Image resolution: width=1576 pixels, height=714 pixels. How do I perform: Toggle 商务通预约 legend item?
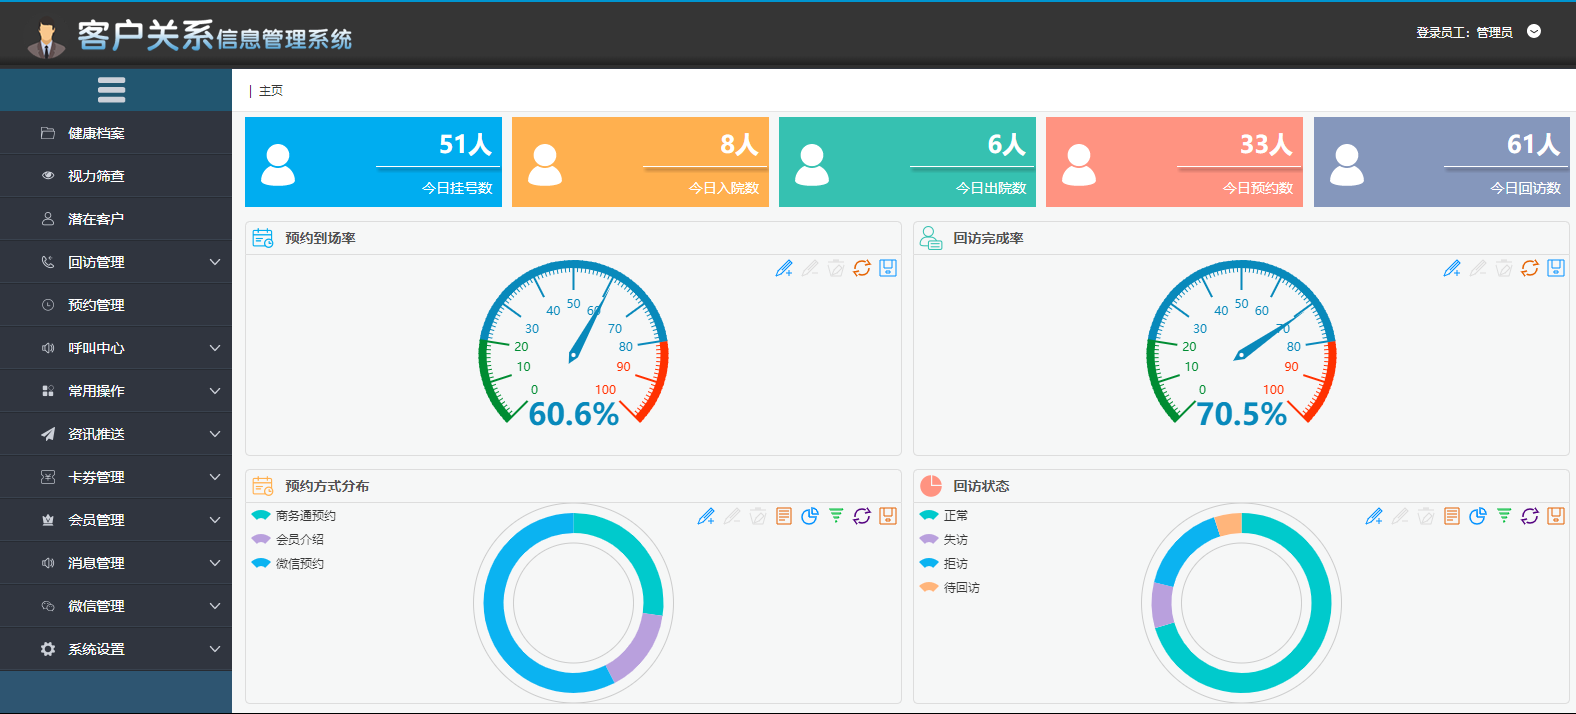click(x=295, y=516)
